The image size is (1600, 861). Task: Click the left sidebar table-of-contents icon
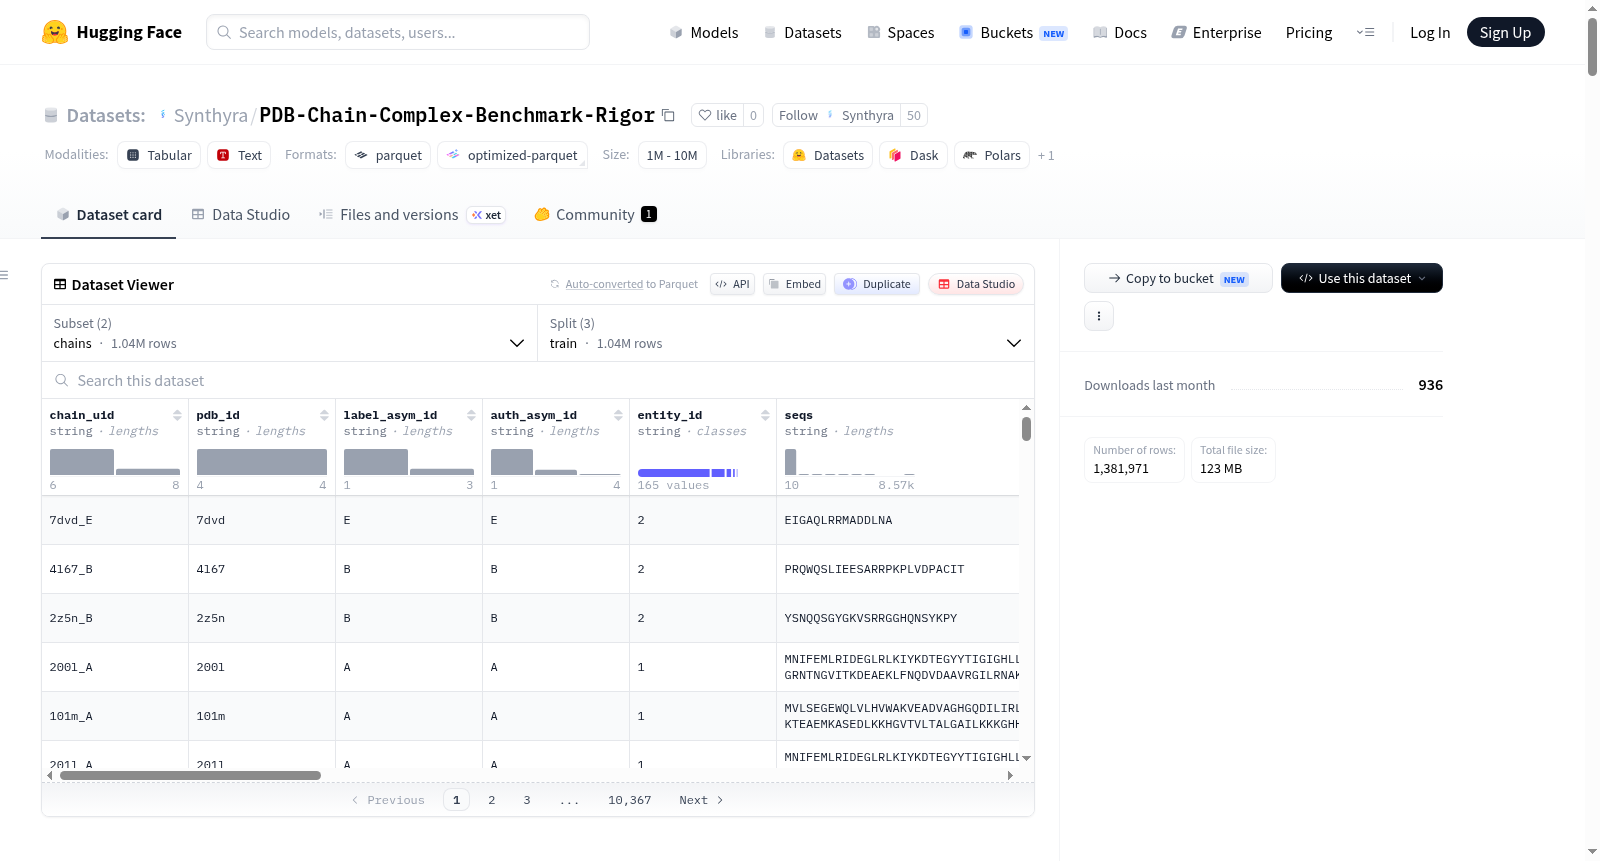click(x=4, y=275)
